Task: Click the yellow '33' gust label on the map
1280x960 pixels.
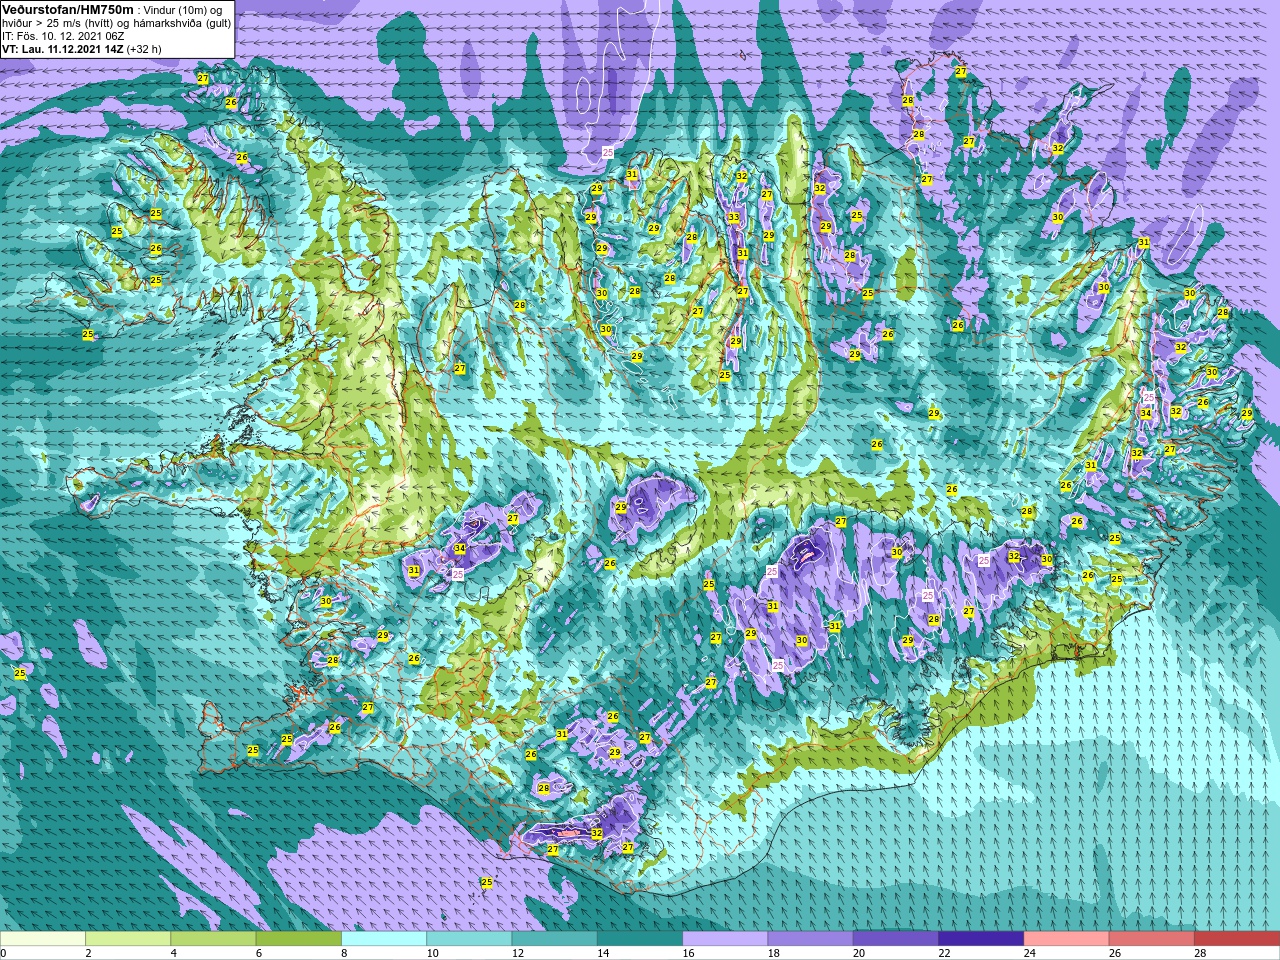Action: [x=734, y=217]
